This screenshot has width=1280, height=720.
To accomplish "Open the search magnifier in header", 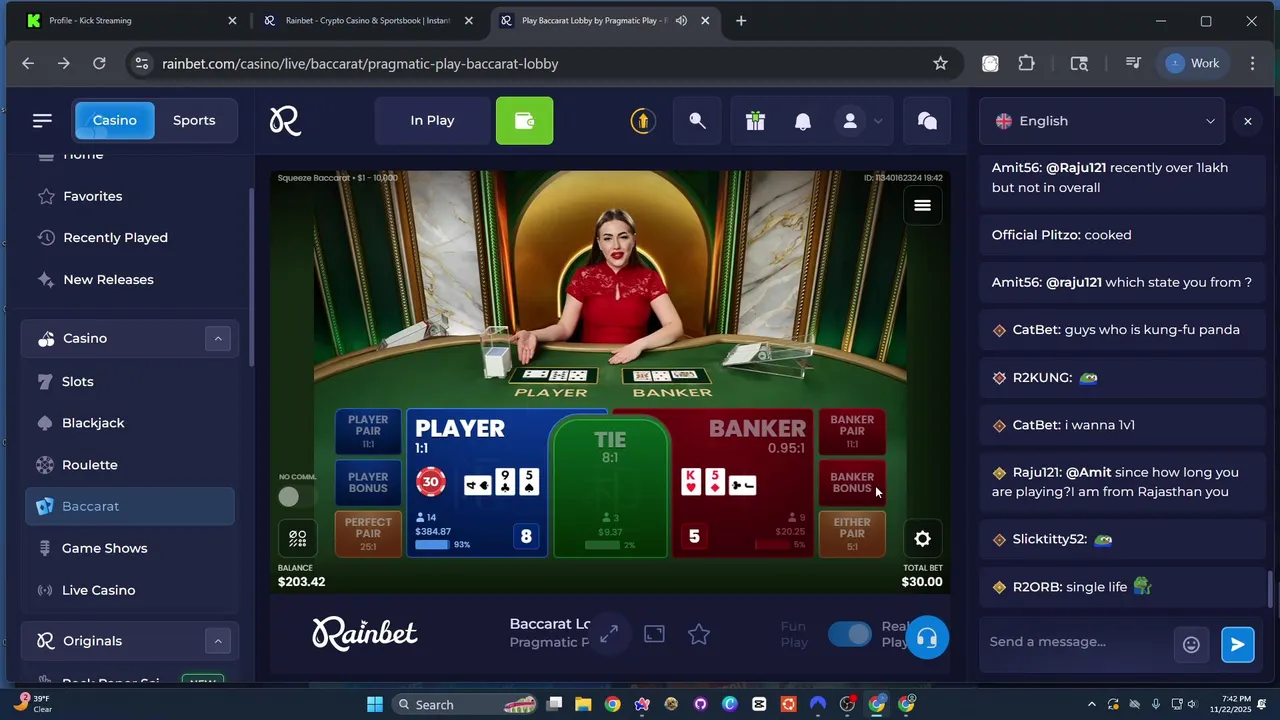I will tap(698, 121).
